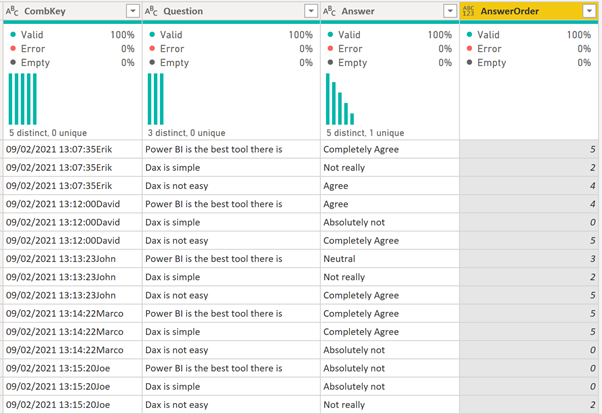The image size is (602, 414).
Task: Select first '09/02/2021 13:13:23John' cell
Action: pos(73,259)
